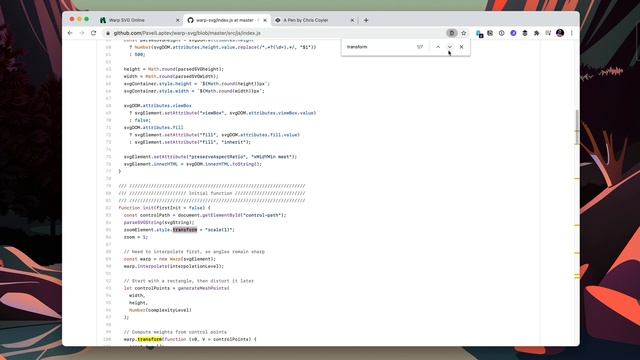Close the Chris Coyier pen tab
640x360 pixels.
(352, 20)
